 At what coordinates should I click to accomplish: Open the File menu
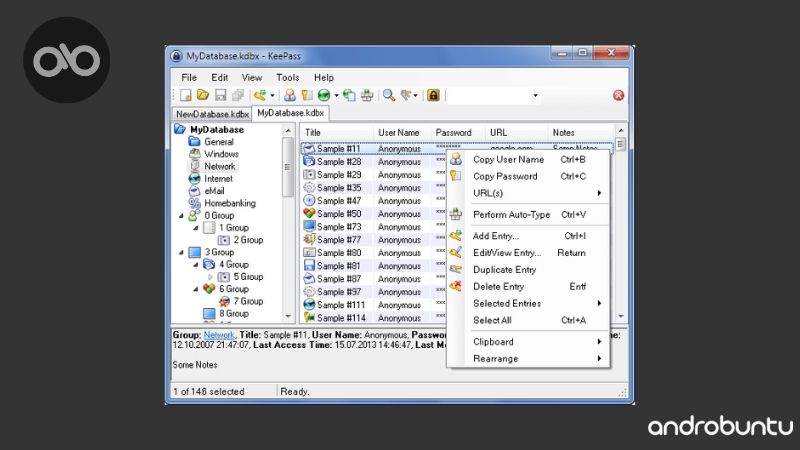pos(189,78)
